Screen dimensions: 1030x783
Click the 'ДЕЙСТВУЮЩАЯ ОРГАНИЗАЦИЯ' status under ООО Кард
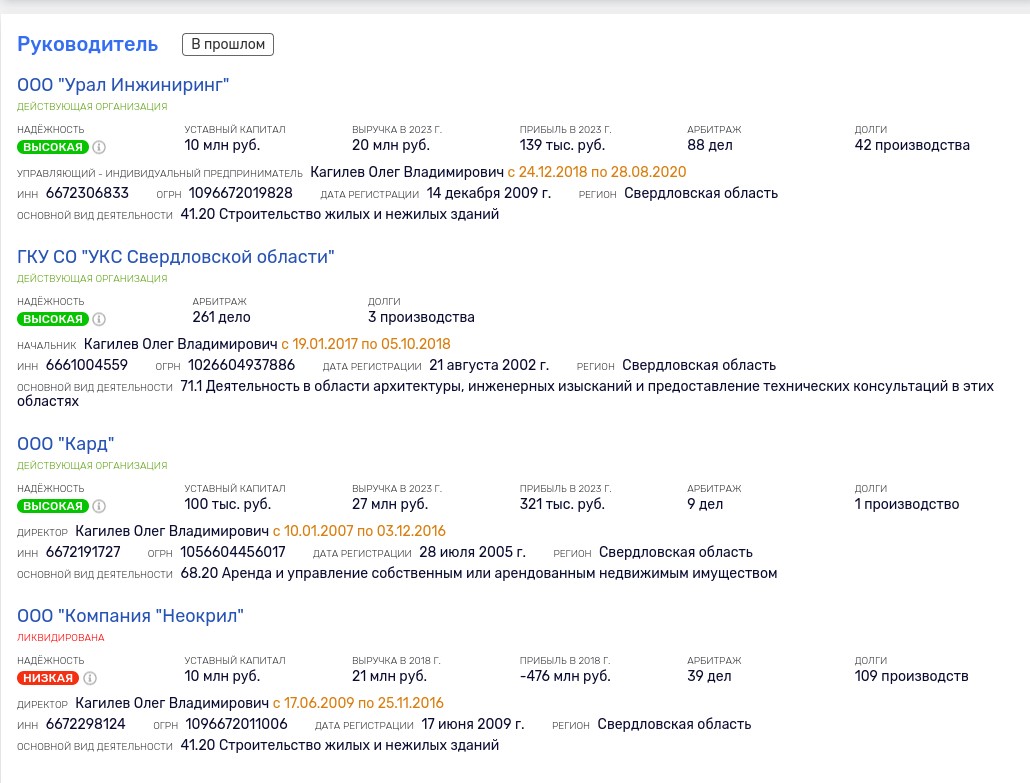92,466
